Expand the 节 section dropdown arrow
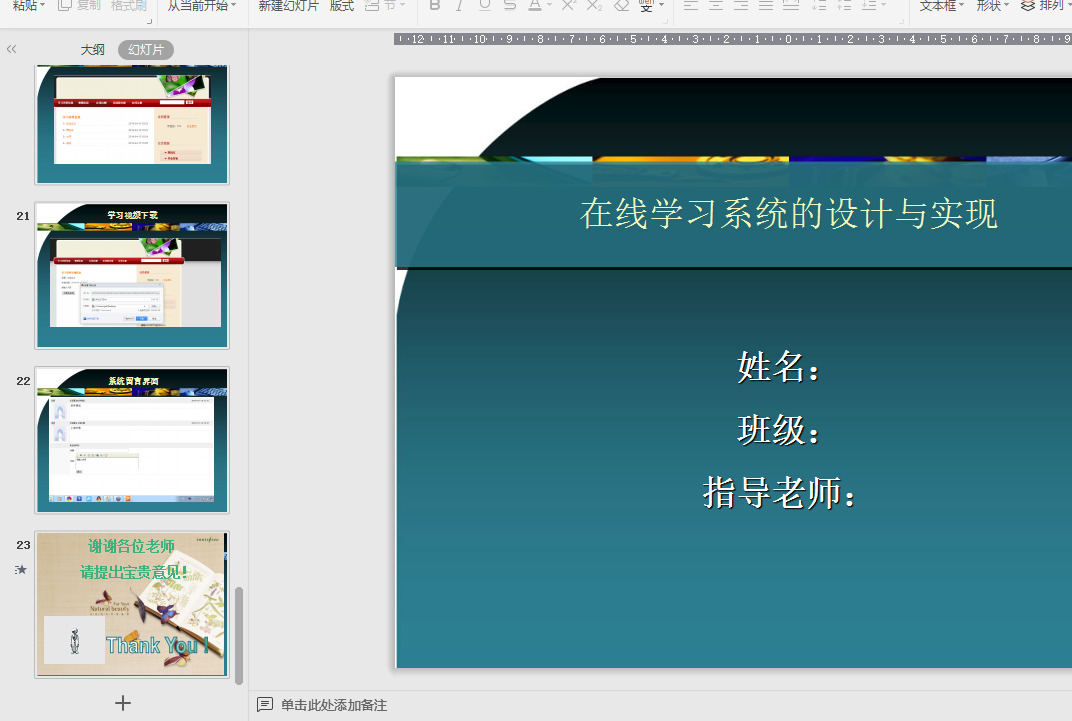Image resolution: width=1072 pixels, height=721 pixels. (x=402, y=5)
